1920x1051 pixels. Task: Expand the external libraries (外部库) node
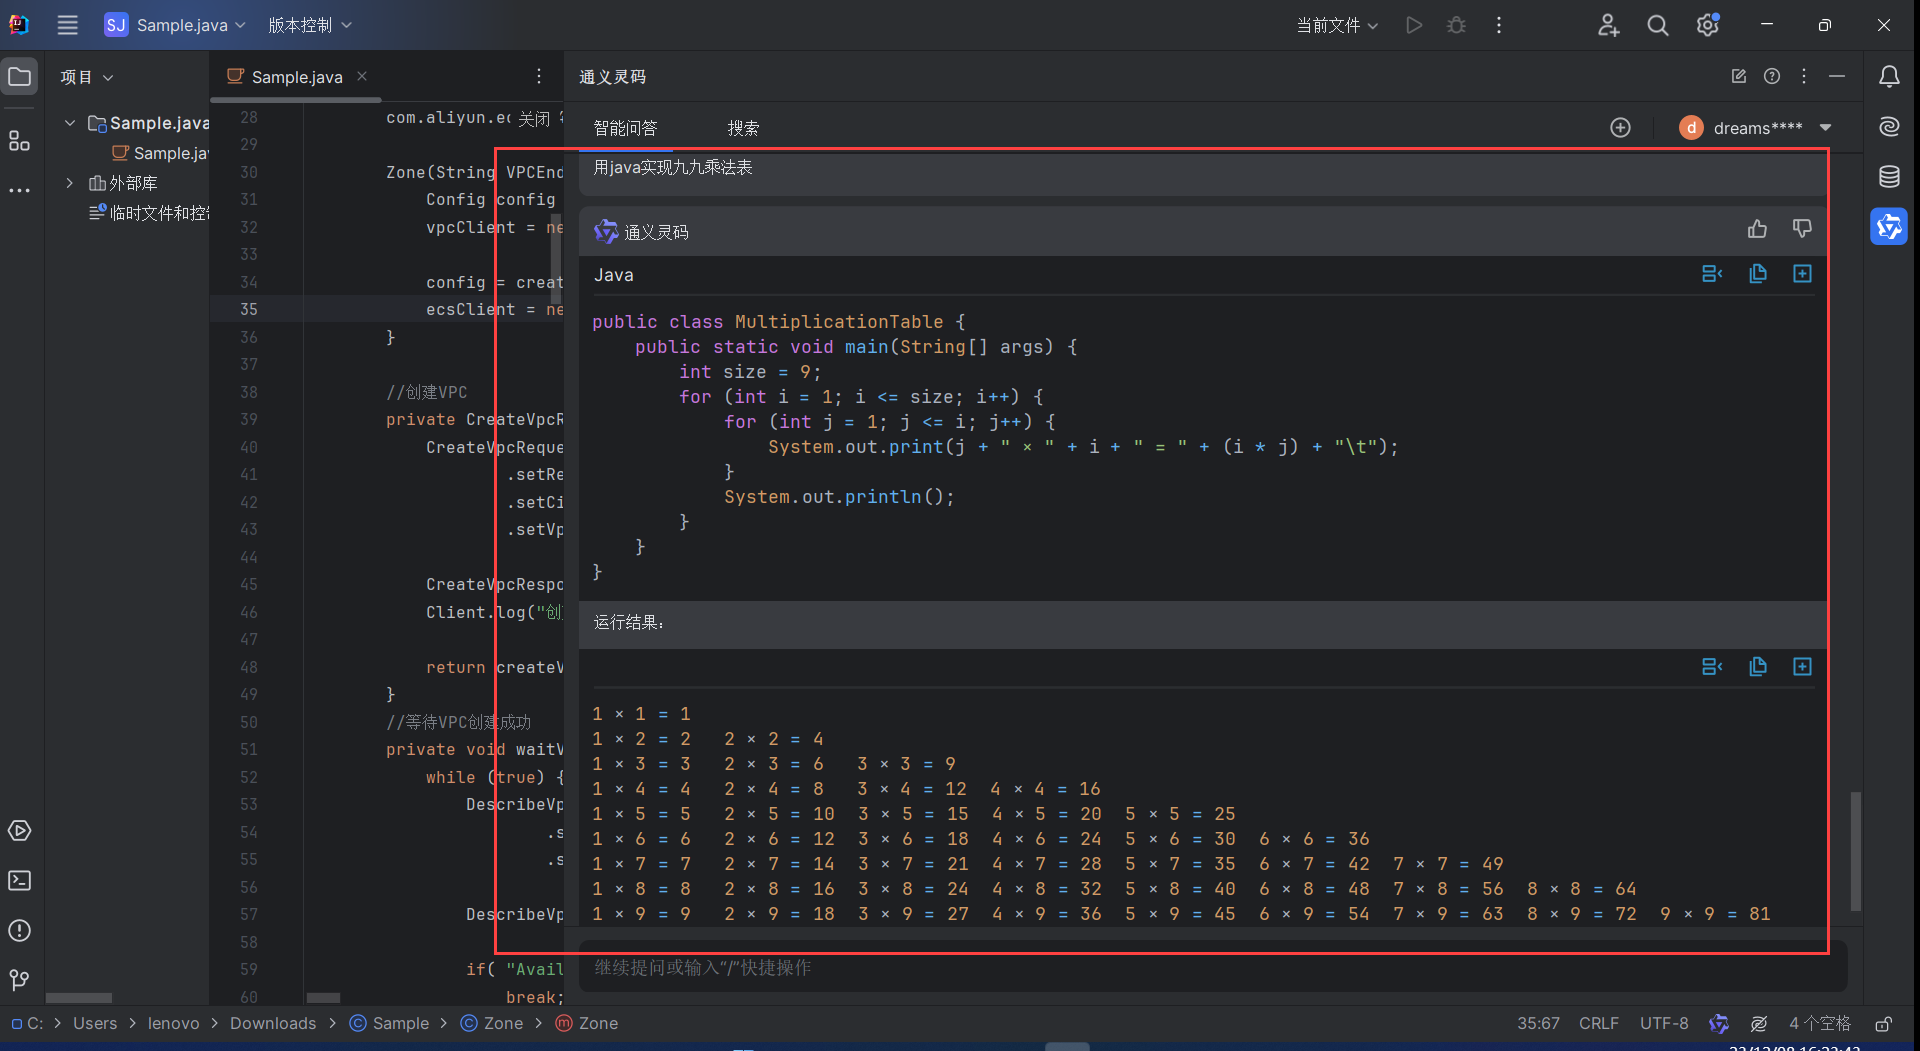click(x=70, y=183)
